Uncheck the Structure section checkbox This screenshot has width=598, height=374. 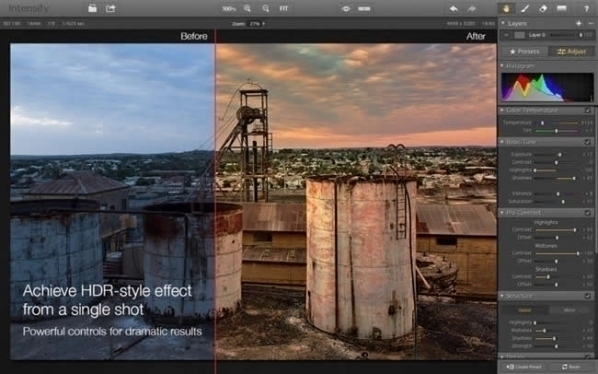tap(588, 296)
